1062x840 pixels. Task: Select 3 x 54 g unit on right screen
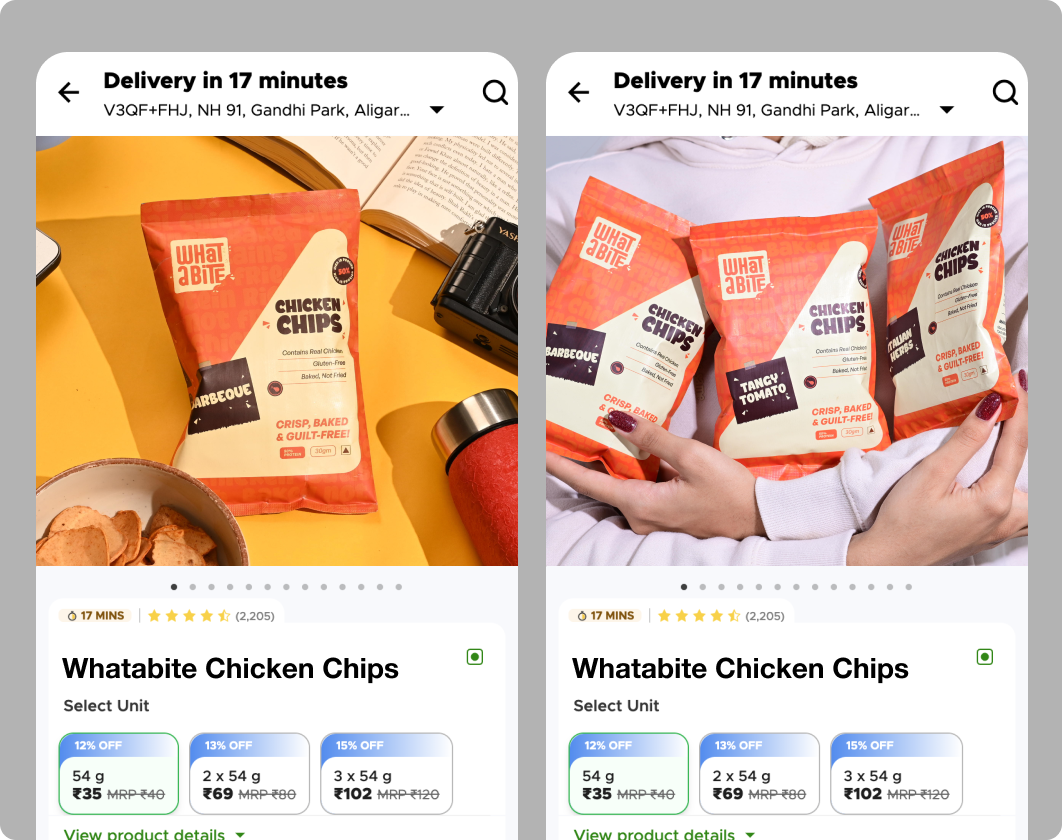tap(896, 774)
